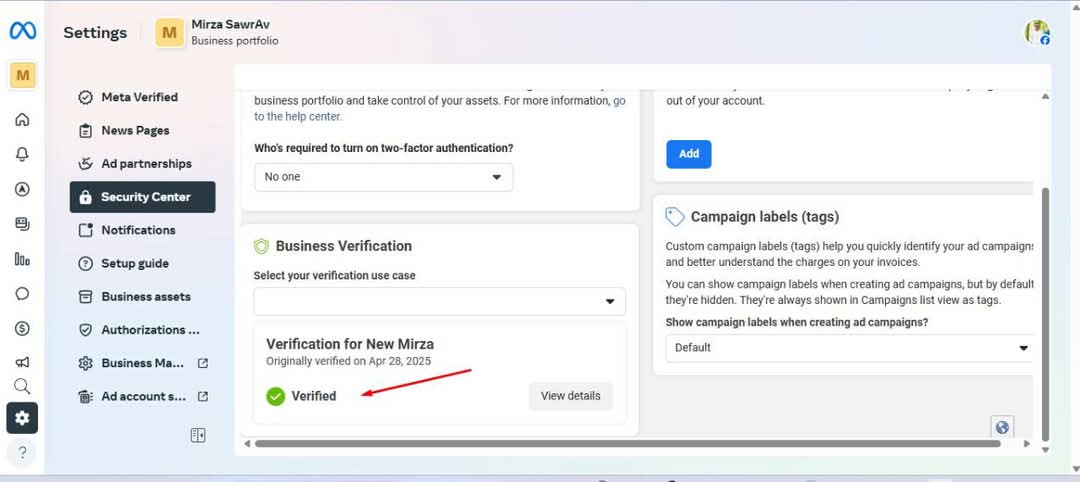Open the bar chart Insights icon
Image resolution: width=1080 pixels, height=482 pixels.
[x=22, y=259]
